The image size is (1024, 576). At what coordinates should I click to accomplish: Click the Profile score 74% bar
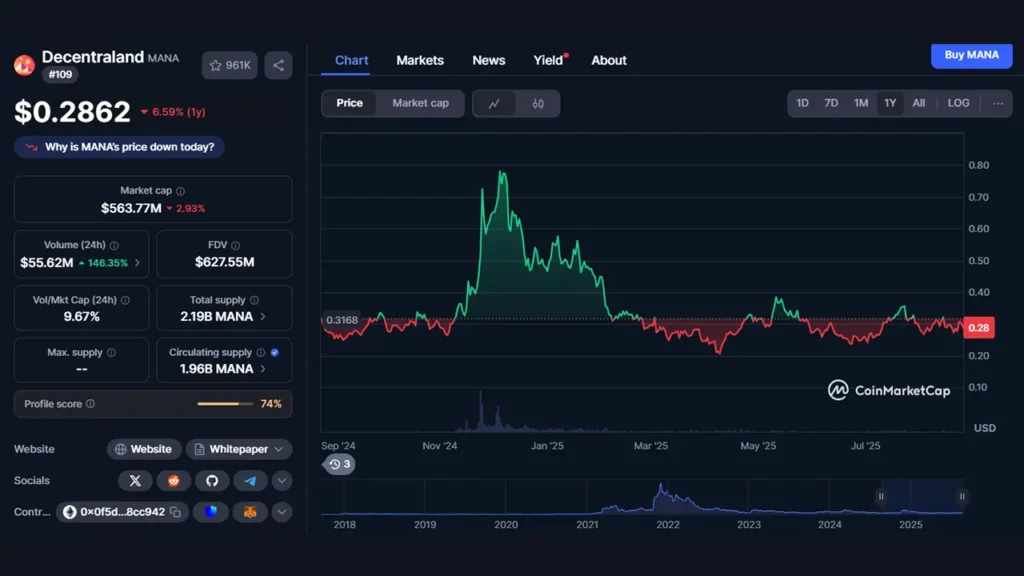click(x=225, y=404)
